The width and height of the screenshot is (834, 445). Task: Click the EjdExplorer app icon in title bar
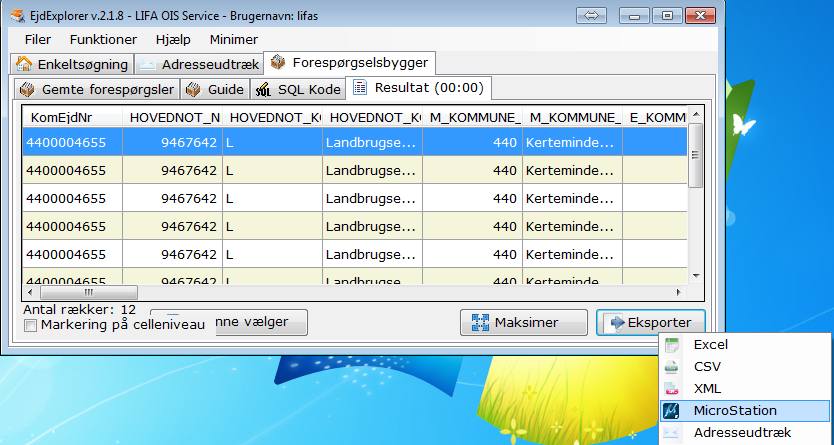click(18, 15)
